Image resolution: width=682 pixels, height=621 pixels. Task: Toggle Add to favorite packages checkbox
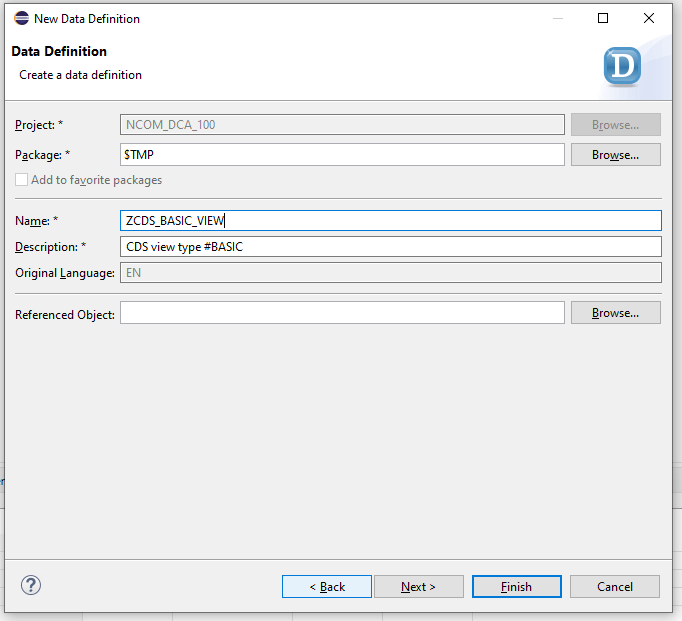pos(22,180)
